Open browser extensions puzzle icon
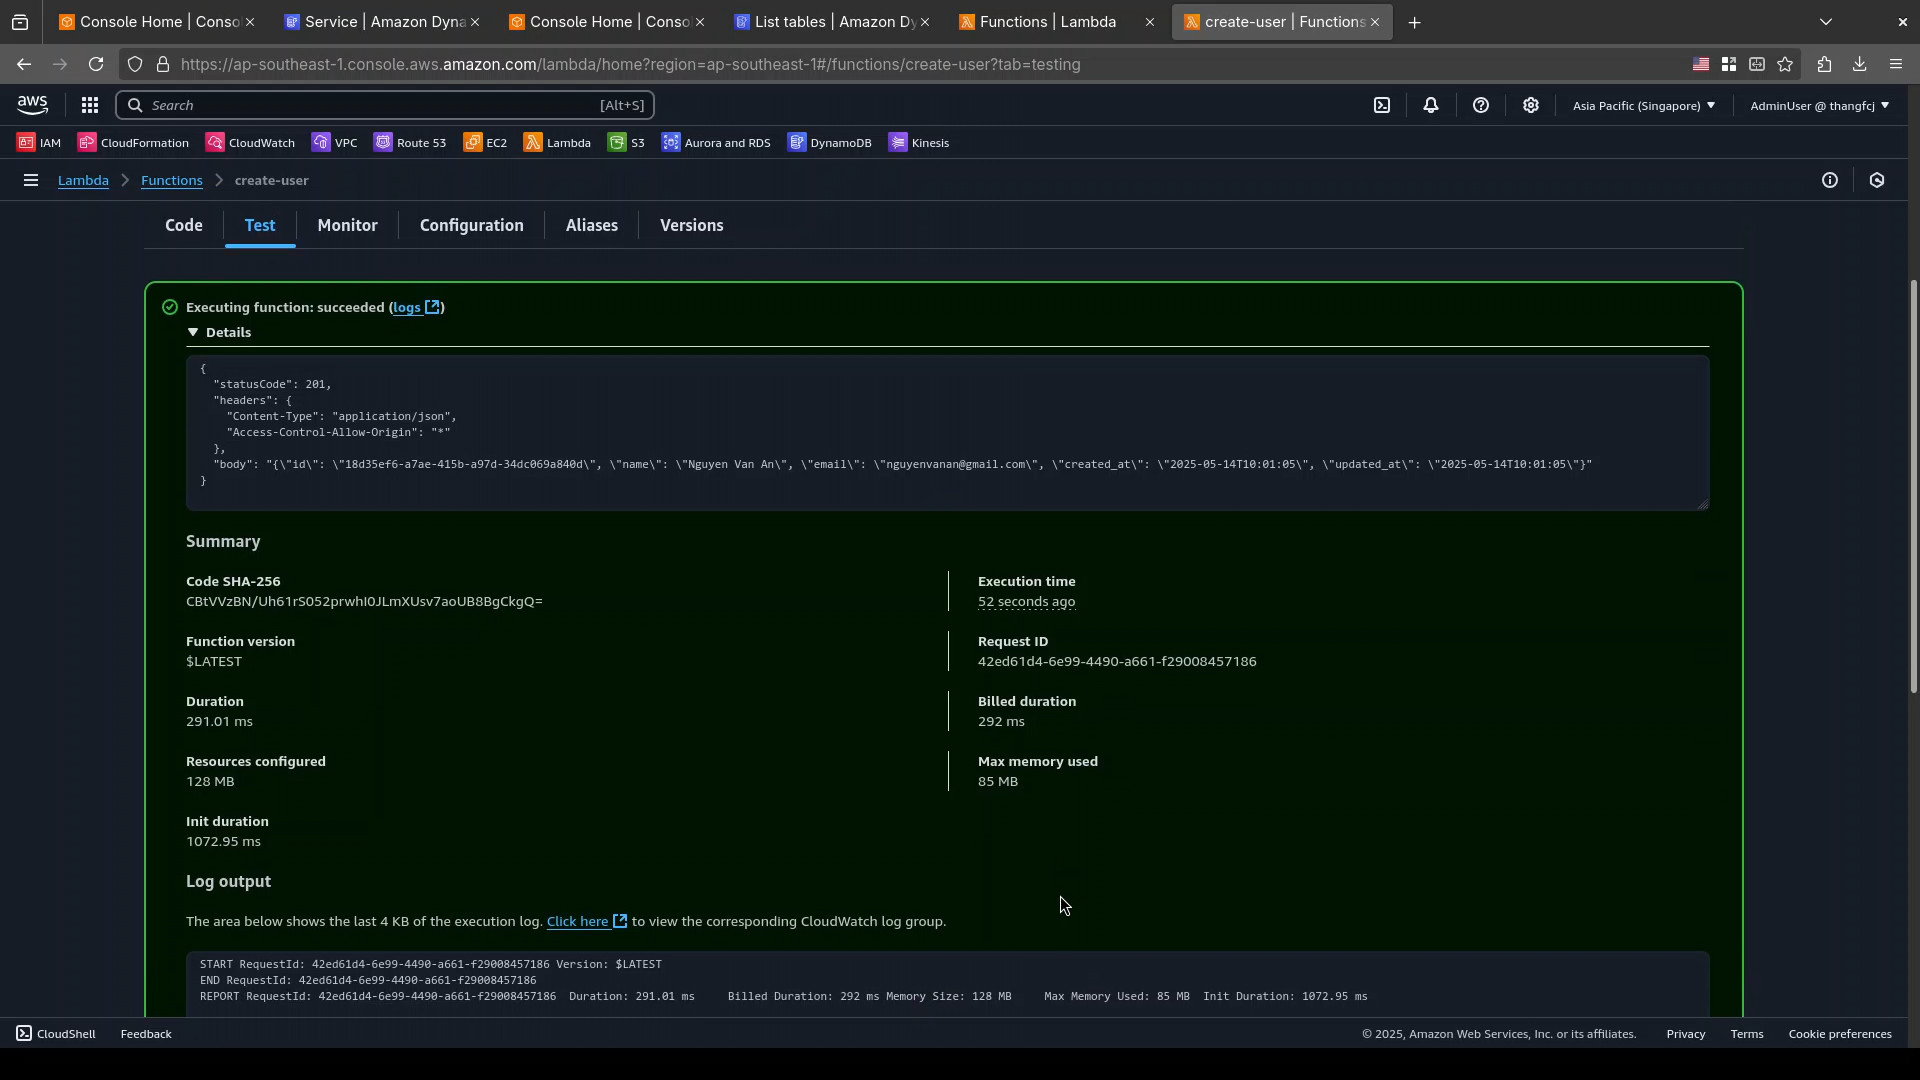This screenshot has height=1080, width=1920. tap(1824, 64)
